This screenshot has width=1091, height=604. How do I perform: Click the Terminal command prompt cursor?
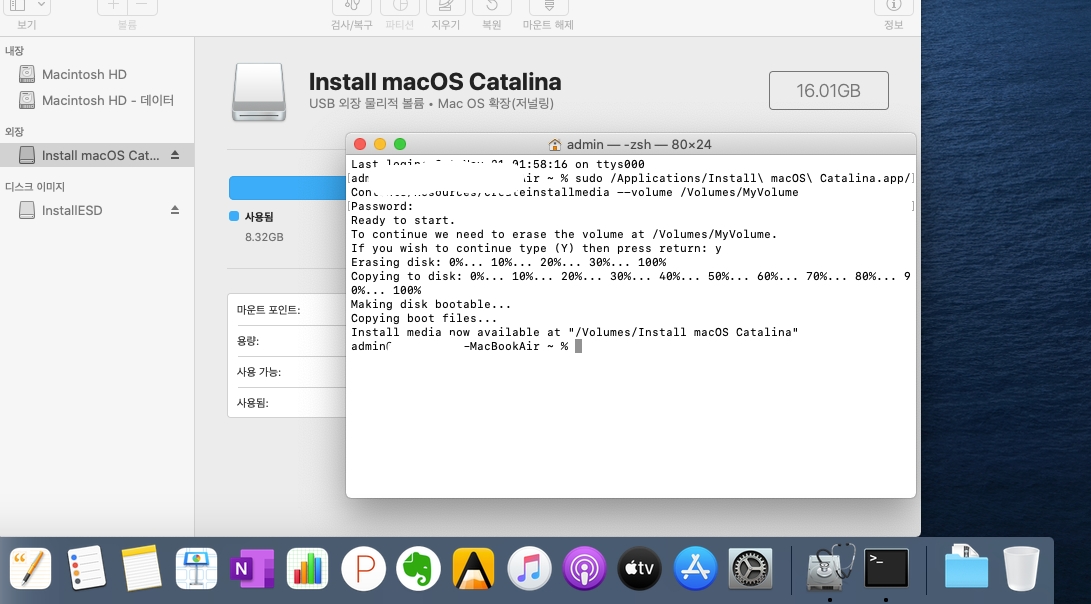(578, 346)
